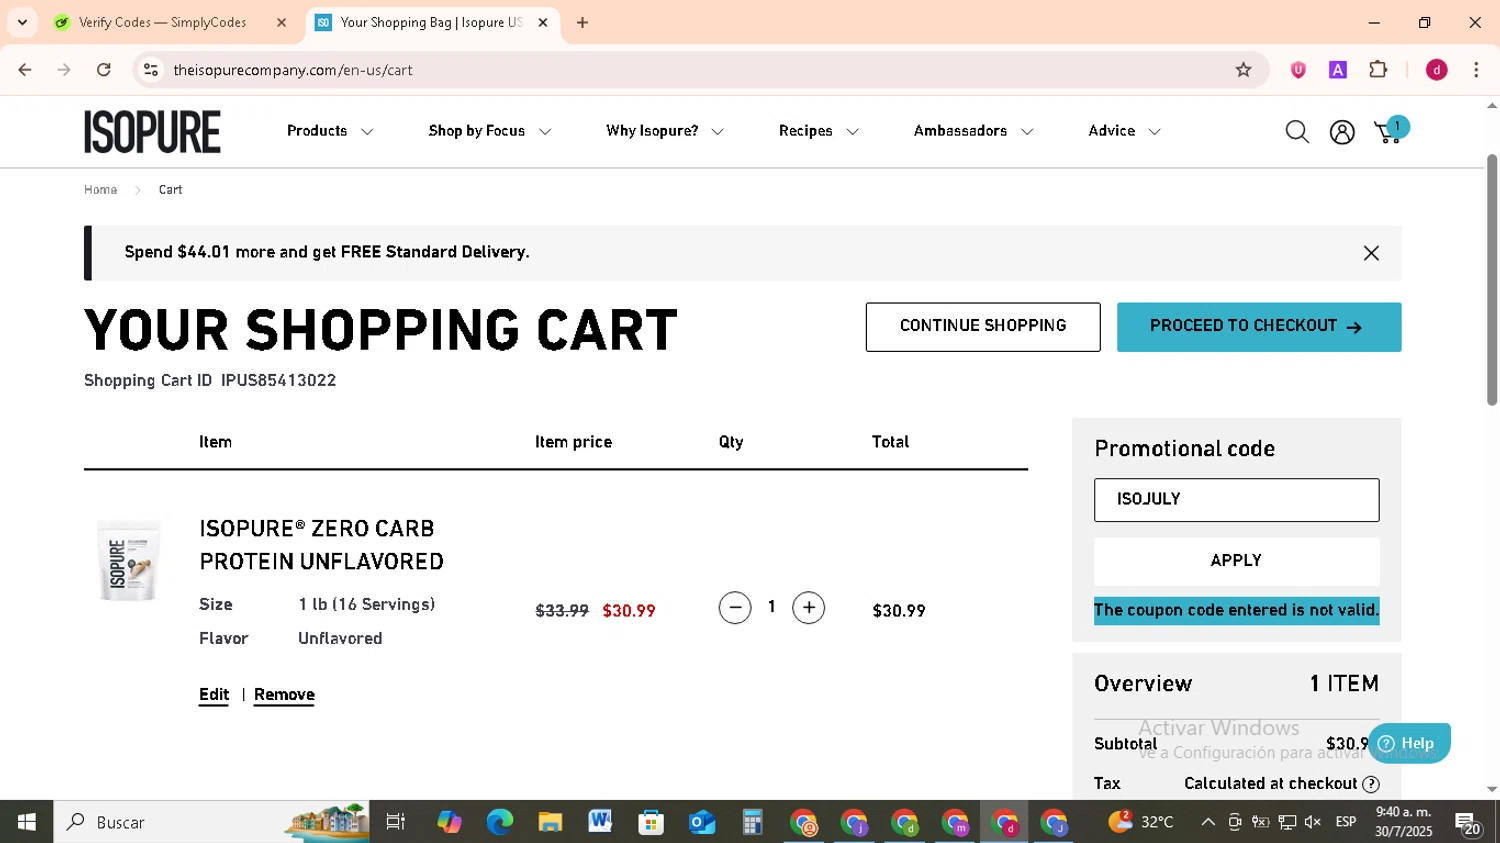Dismiss the free delivery banner
This screenshot has width=1500, height=843.
tap(1371, 253)
